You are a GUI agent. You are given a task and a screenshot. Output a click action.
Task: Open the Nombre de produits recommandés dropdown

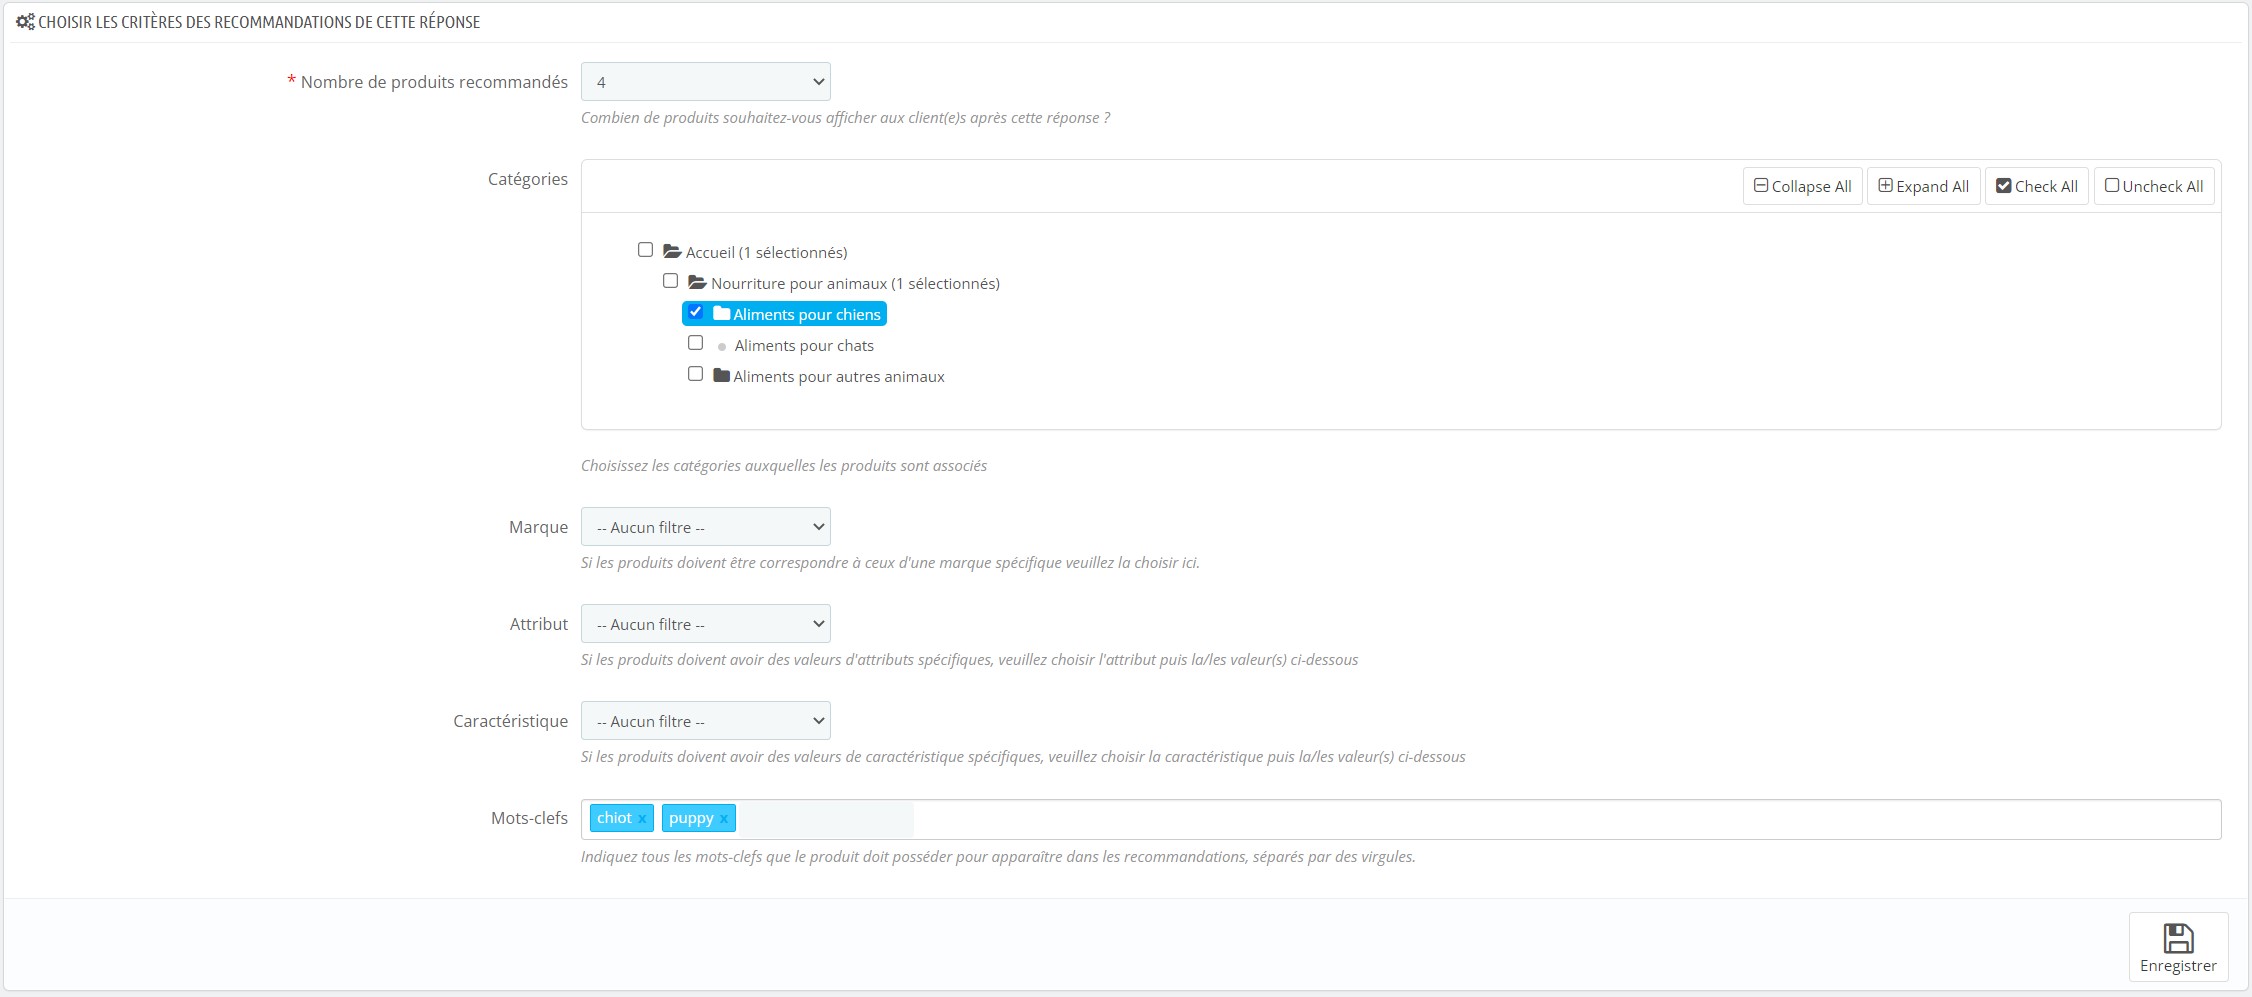[705, 81]
